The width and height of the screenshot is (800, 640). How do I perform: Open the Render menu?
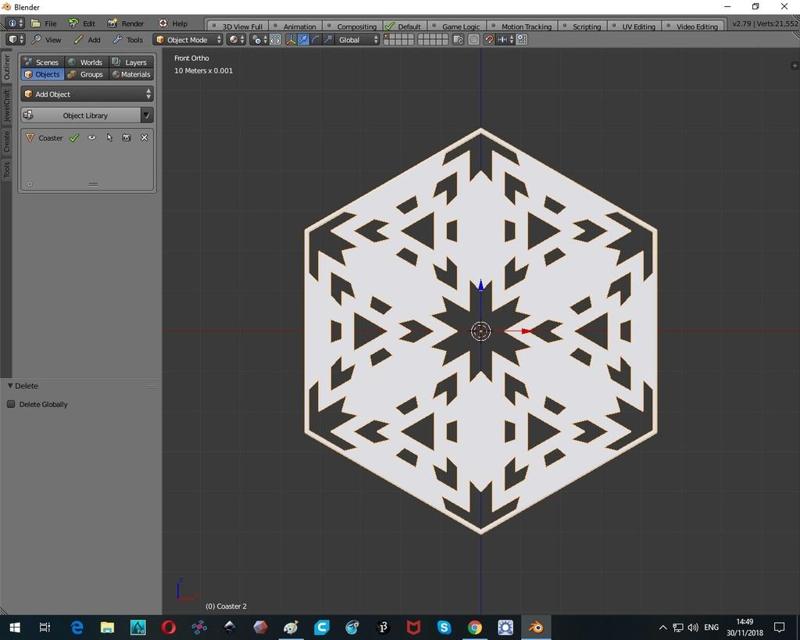126,23
